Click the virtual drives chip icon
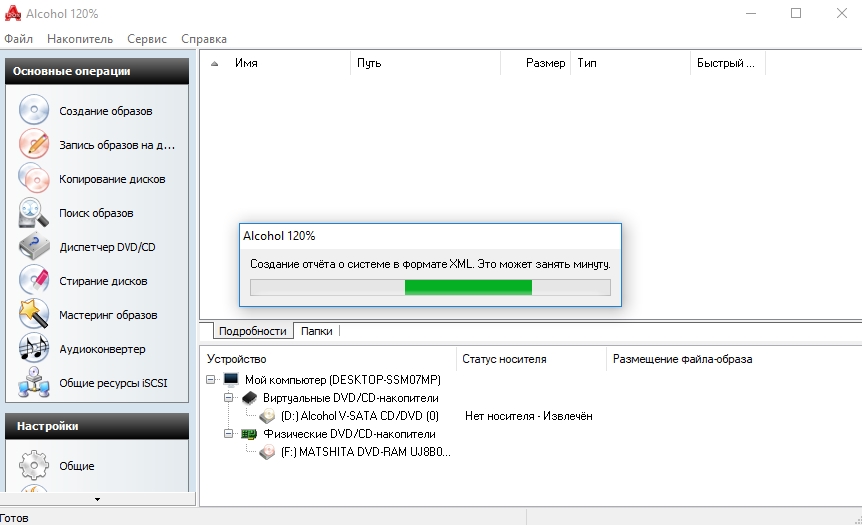Viewport: 862px width, 525px height. click(x=249, y=397)
